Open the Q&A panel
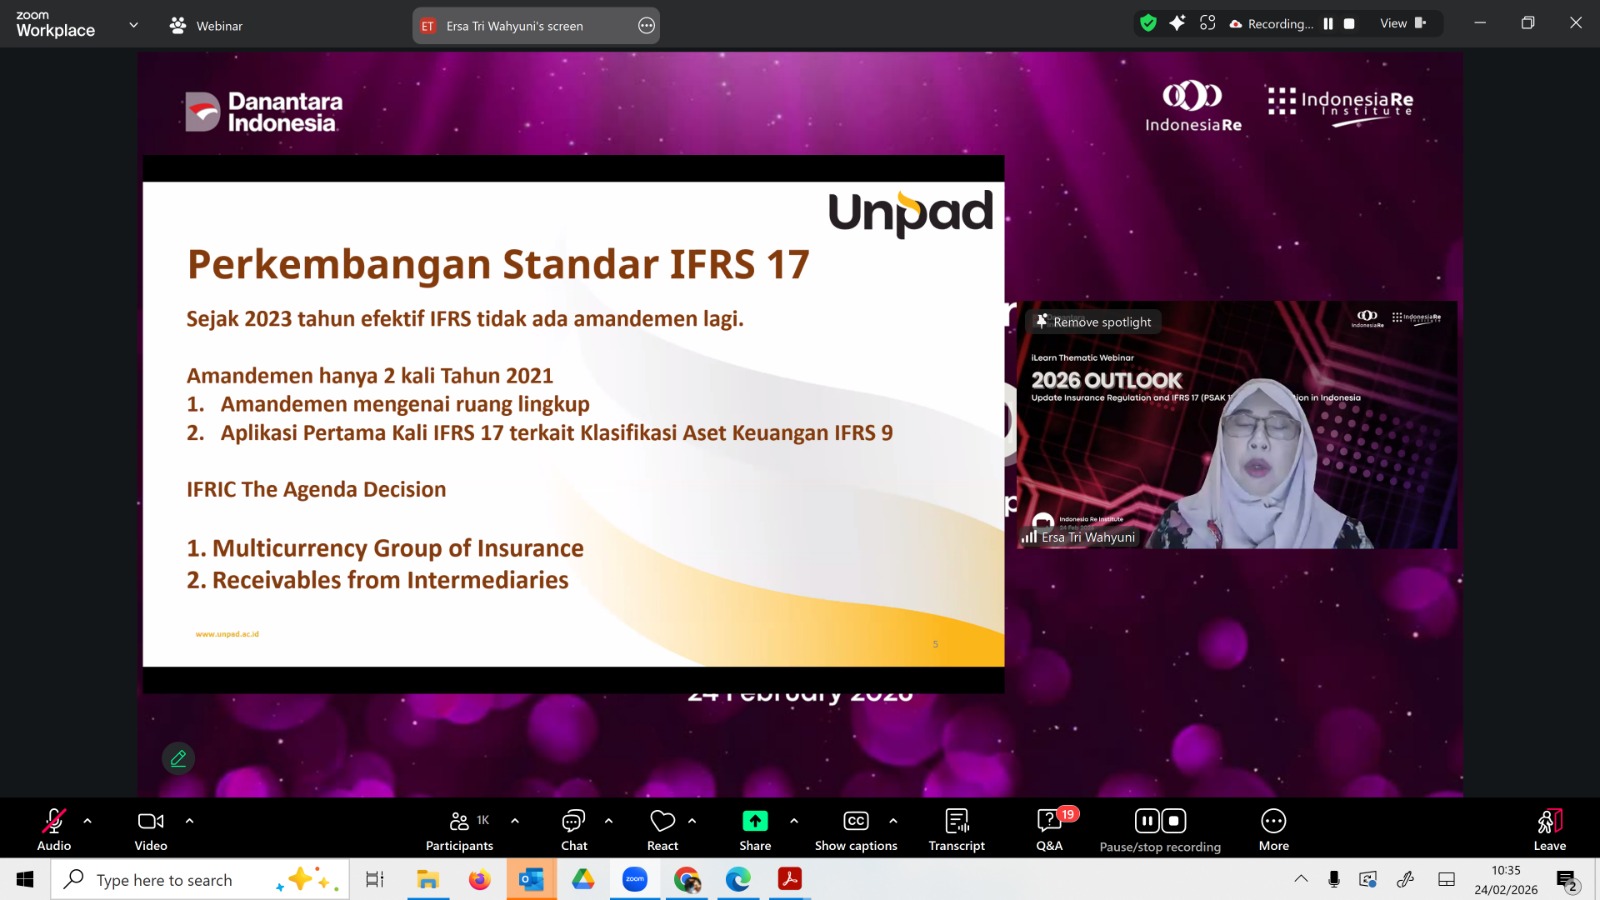The height and width of the screenshot is (900, 1600). (1049, 829)
